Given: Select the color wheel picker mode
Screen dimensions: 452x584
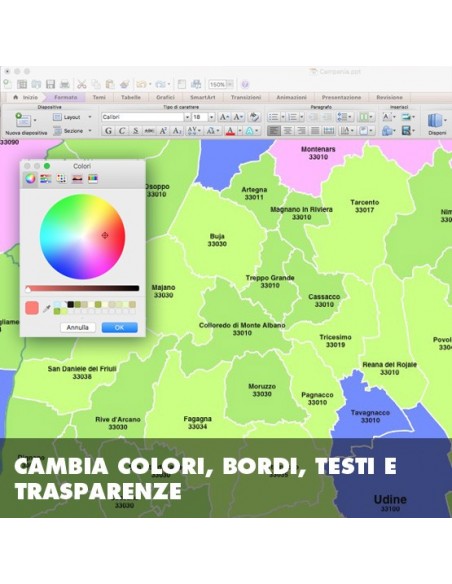Looking at the screenshot, I should [31, 178].
